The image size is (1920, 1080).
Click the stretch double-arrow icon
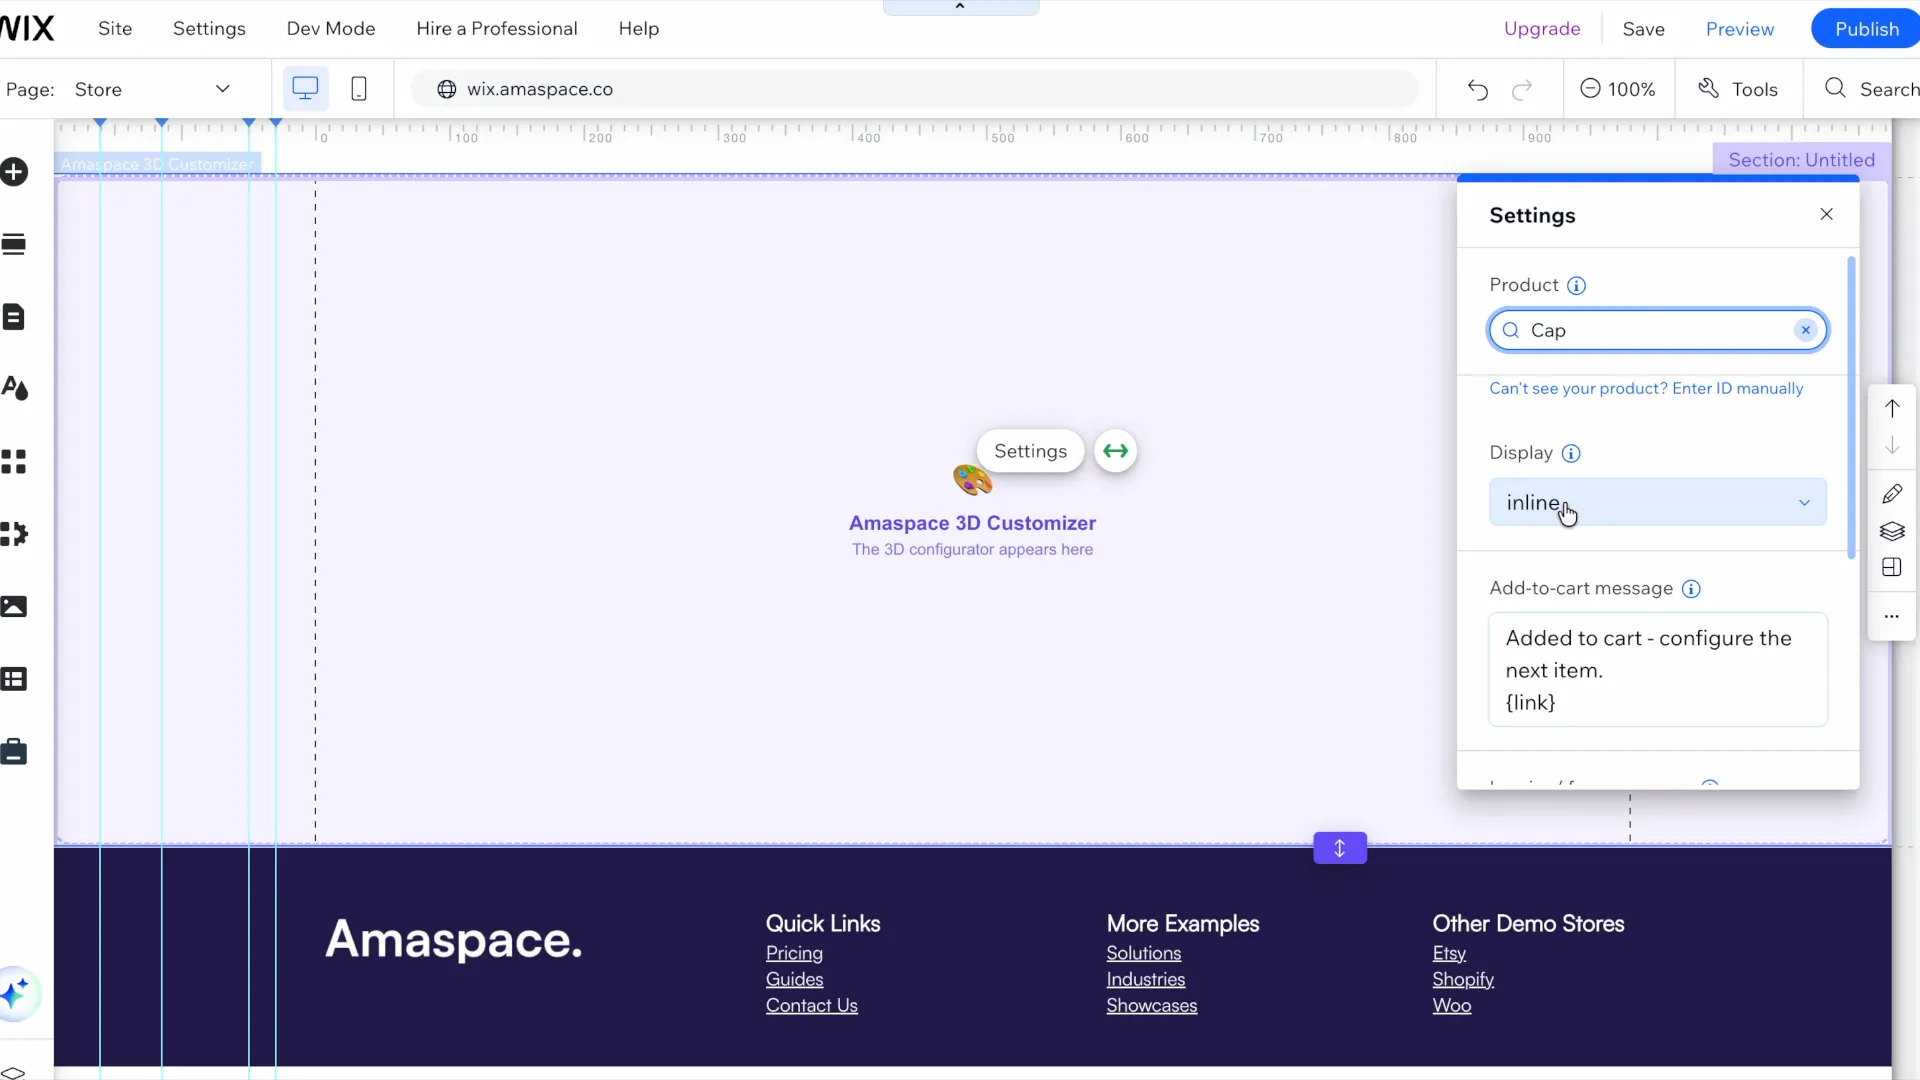click(x=1115, y=451)
